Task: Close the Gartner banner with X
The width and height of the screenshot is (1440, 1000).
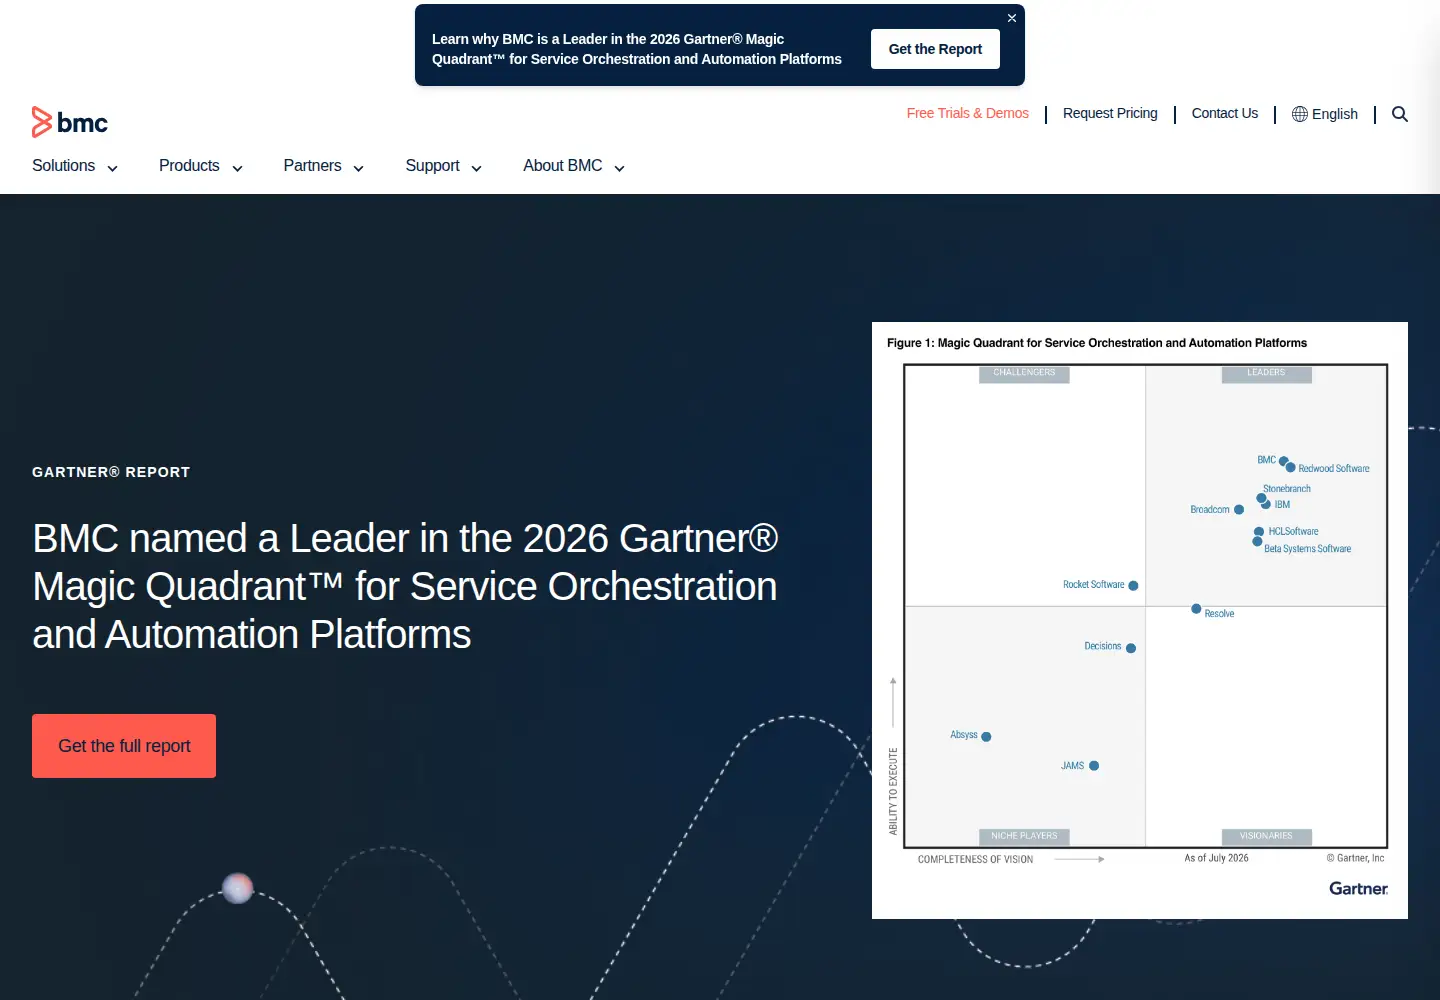Action: 1012,18
